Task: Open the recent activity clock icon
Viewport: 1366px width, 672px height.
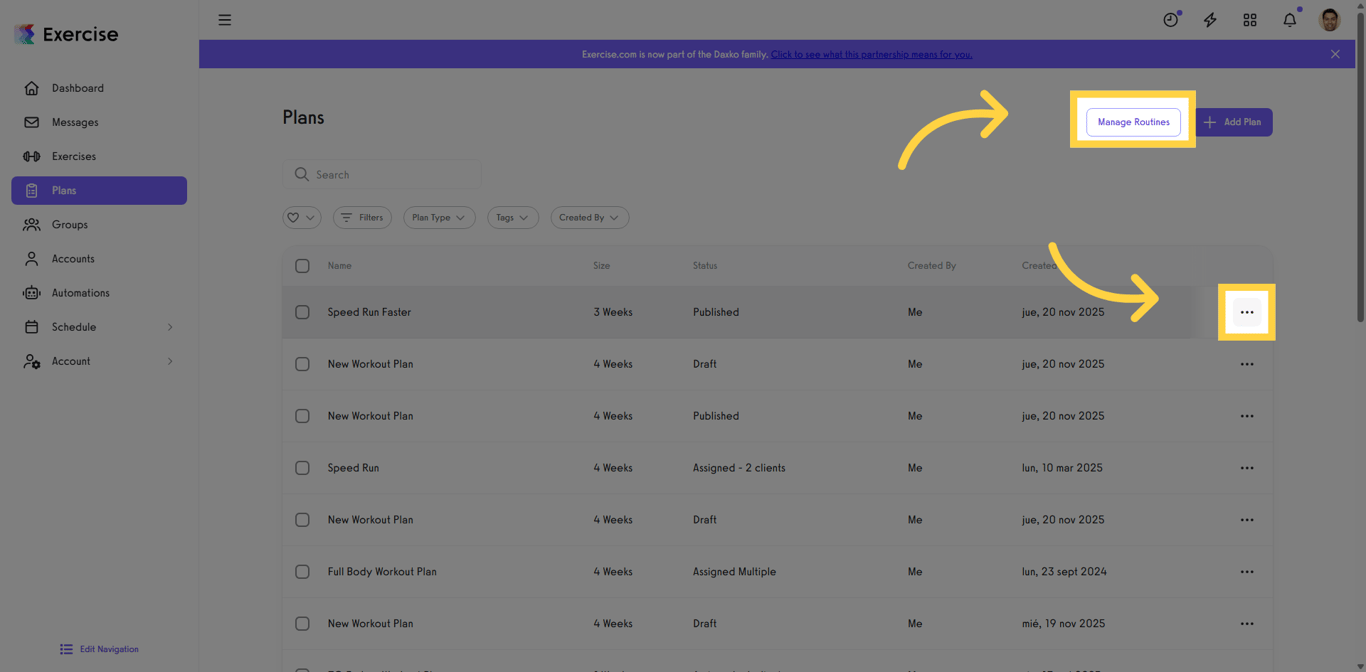Action: coord(1170,19)
